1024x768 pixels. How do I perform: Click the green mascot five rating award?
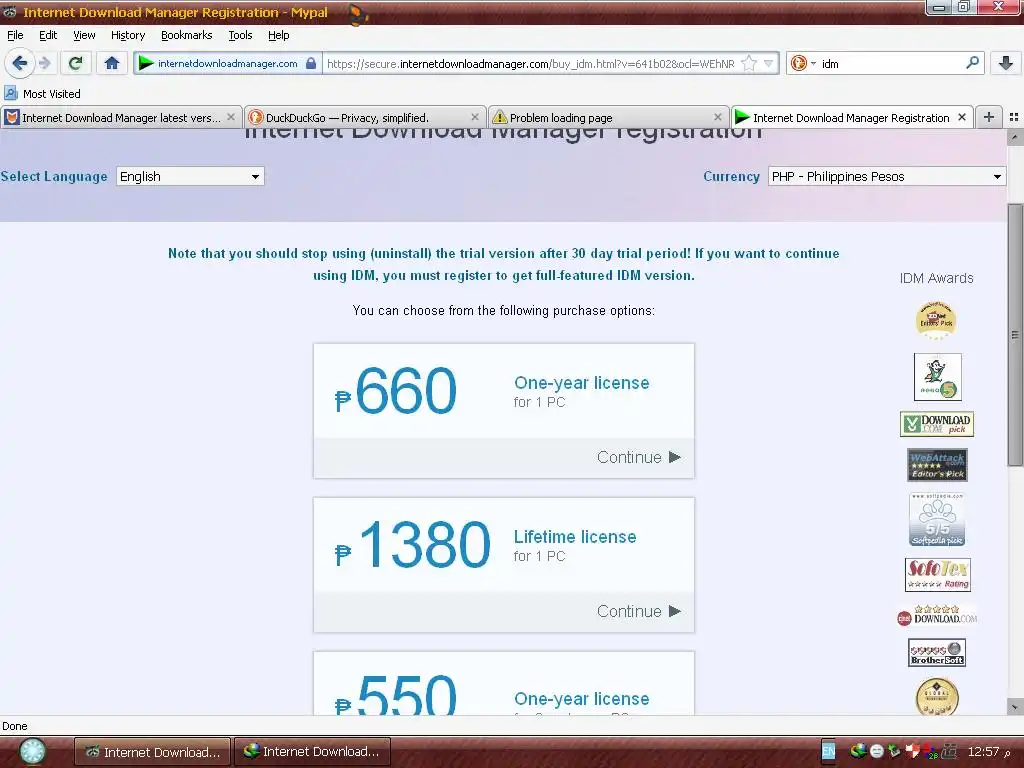937,377
